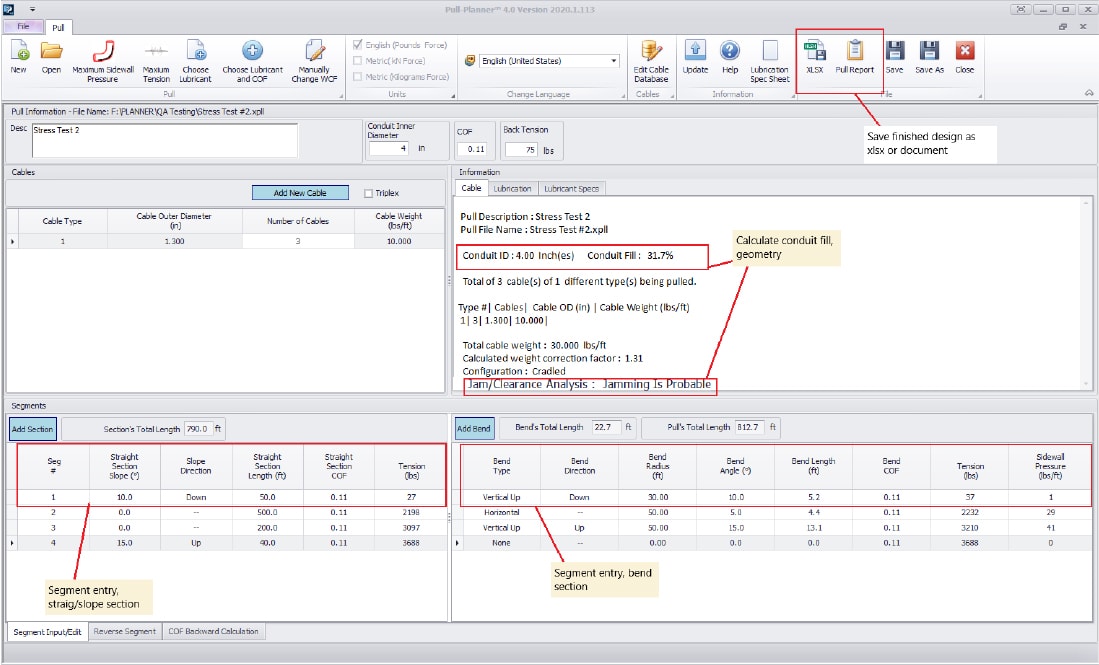Select segment 4 row indicator arrow
The image size is (1099, 665).
(12, 543)
